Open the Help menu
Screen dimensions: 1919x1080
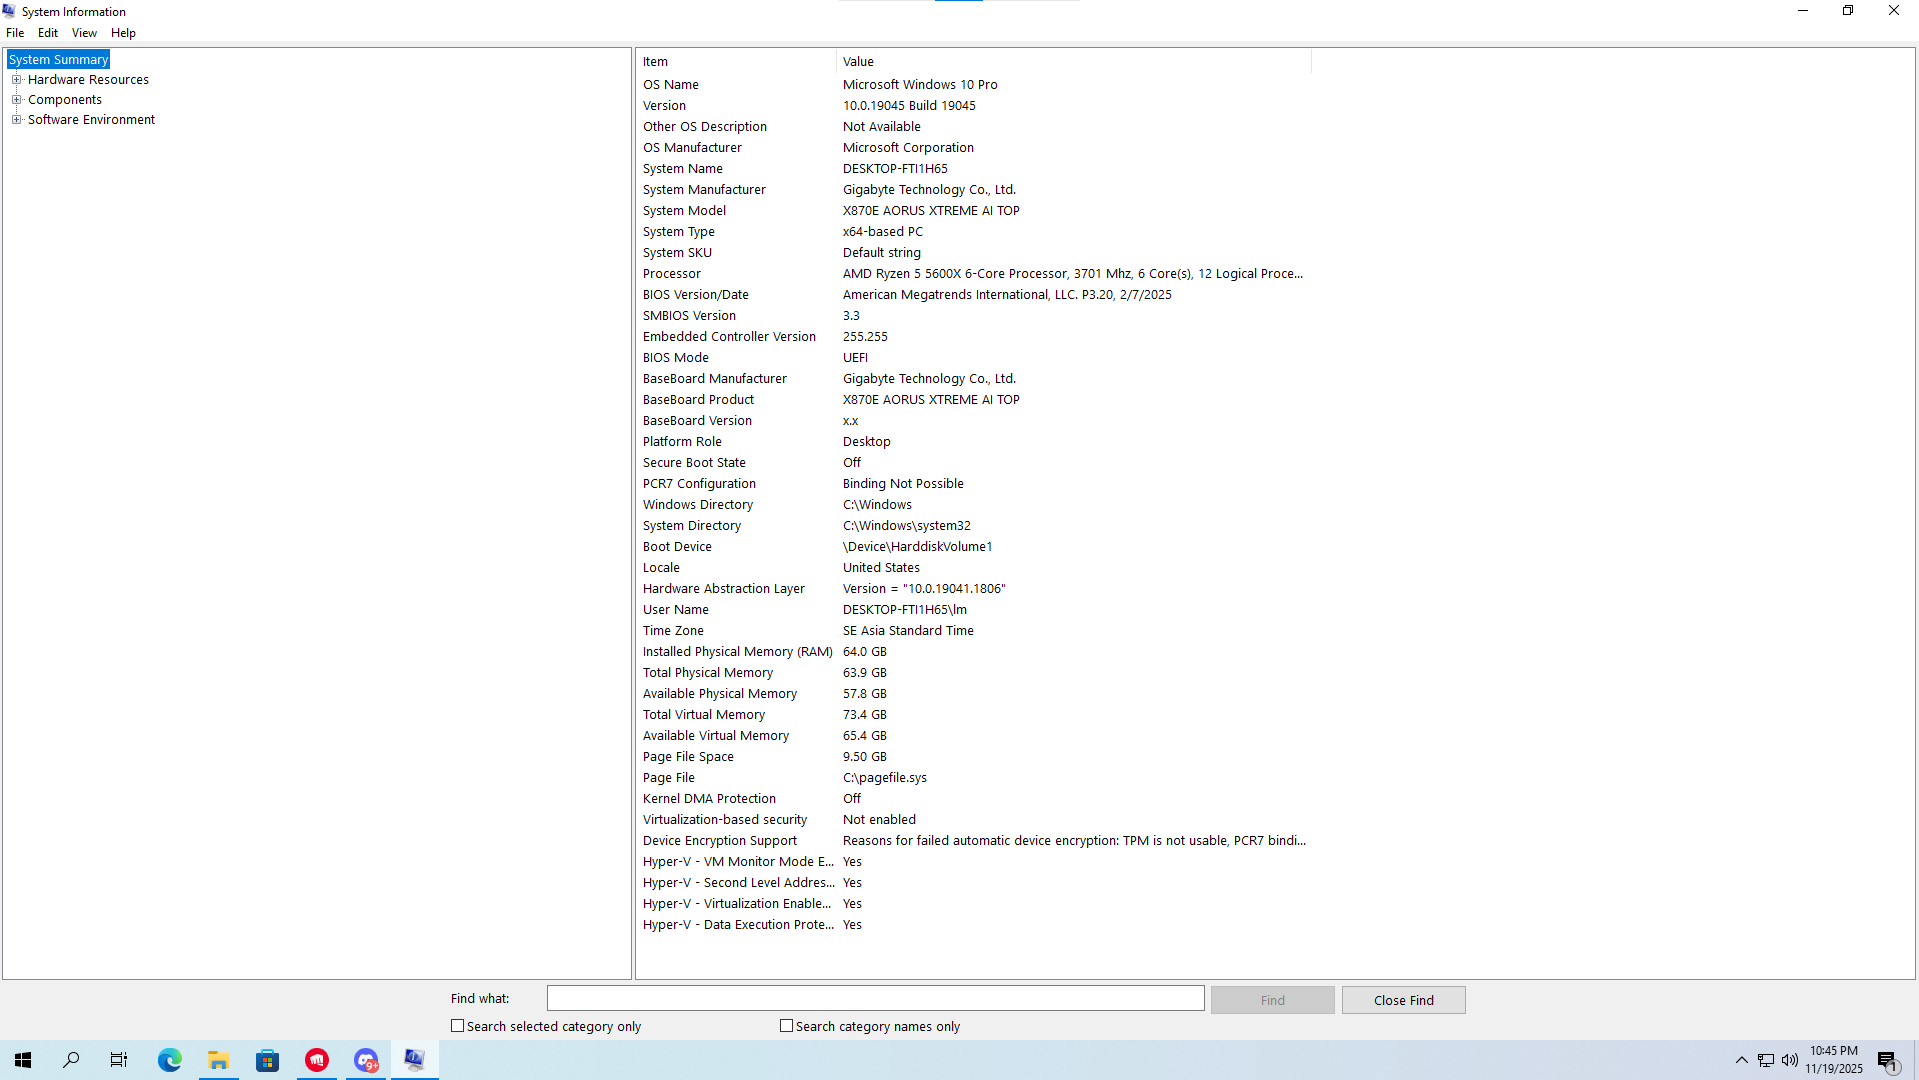coord(123,33)
